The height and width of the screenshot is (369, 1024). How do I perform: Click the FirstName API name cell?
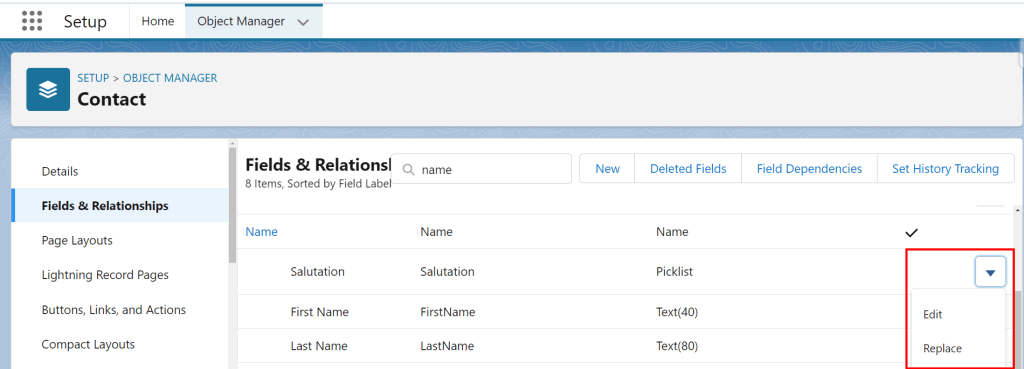(447, 312)
